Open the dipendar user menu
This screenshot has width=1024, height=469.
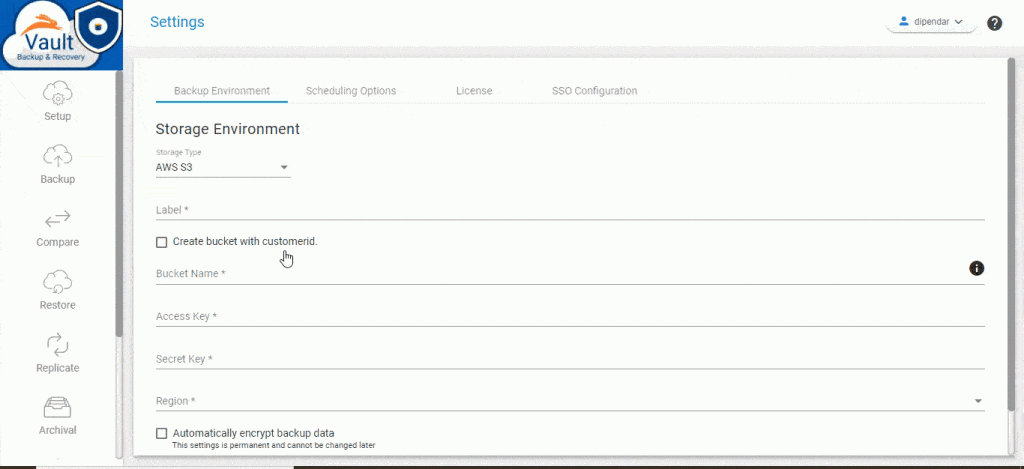(x=931, y=22)
